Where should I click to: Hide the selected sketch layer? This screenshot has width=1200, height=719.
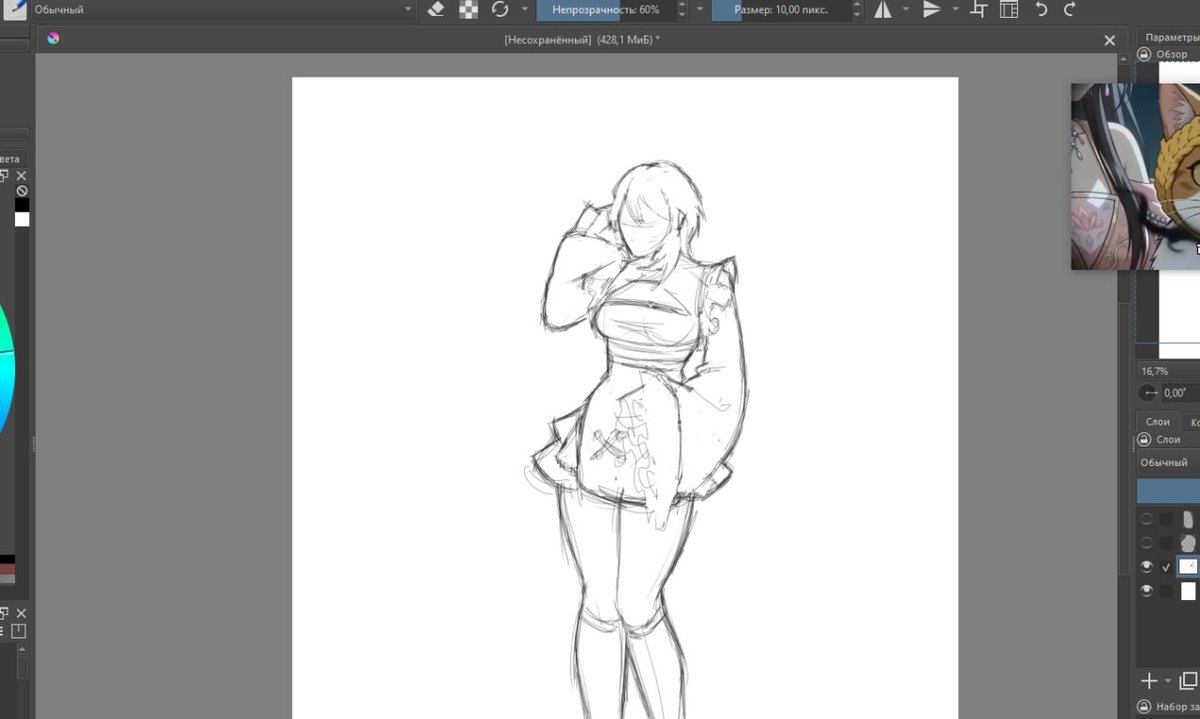click(1147, 566)
